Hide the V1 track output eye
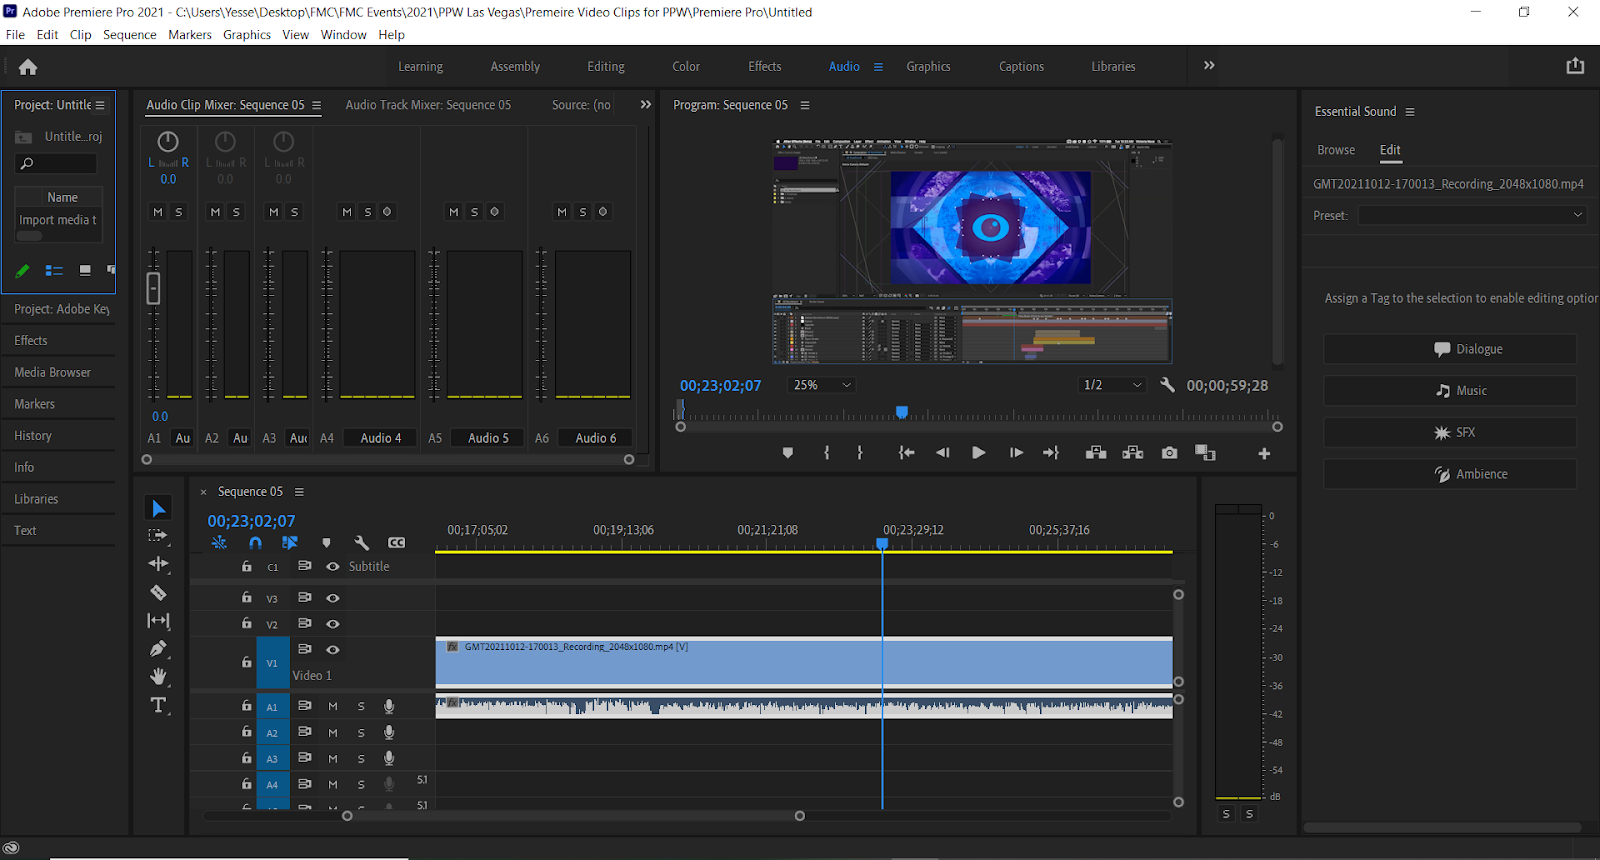Viewport: 1600px width, 860px height. pyautogui.click(x=333, y=650)
